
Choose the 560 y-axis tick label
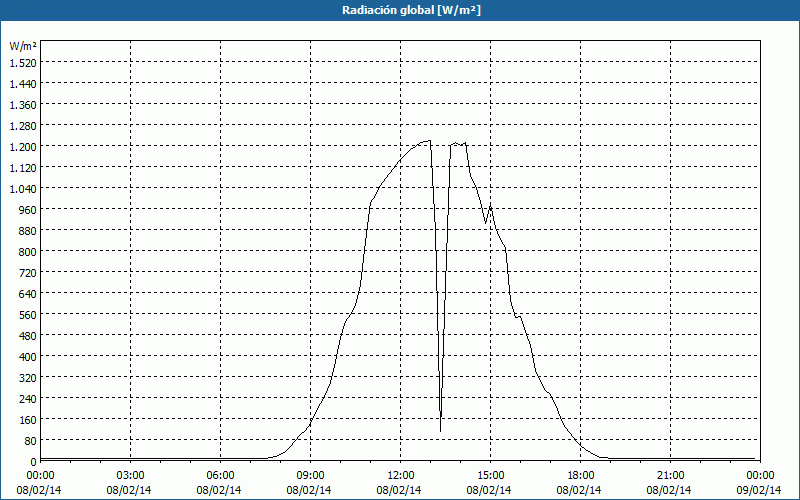[x=29, y=315]
